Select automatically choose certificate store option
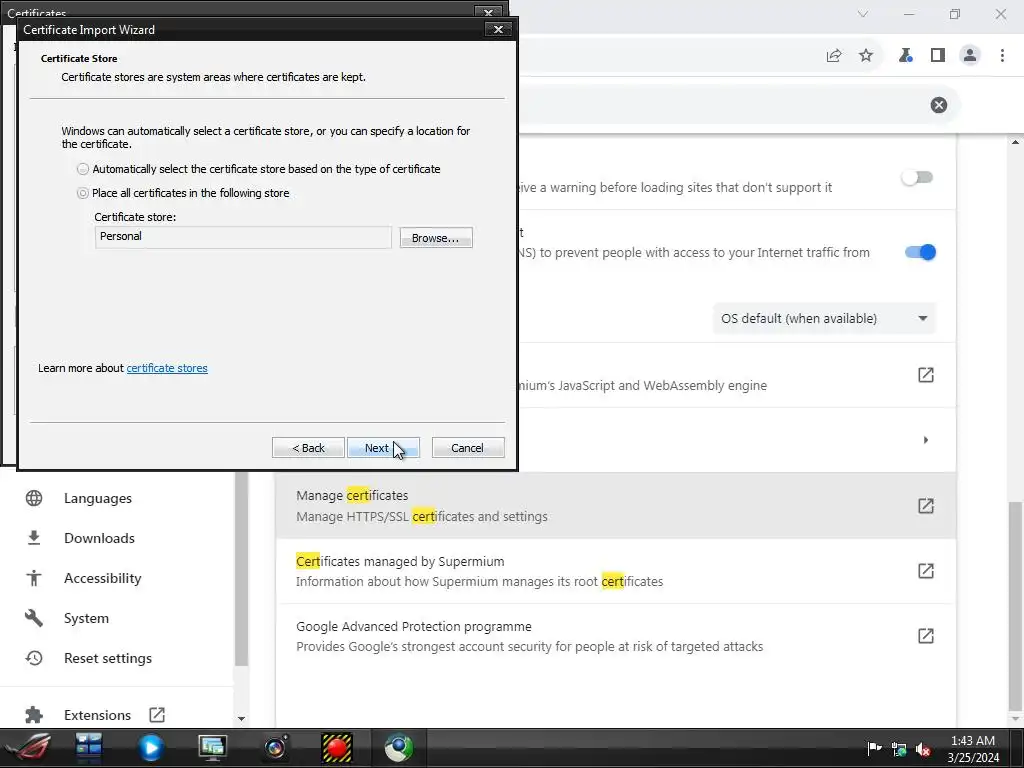The width and height of the screenshot is (1024, 768). [83, 169]
